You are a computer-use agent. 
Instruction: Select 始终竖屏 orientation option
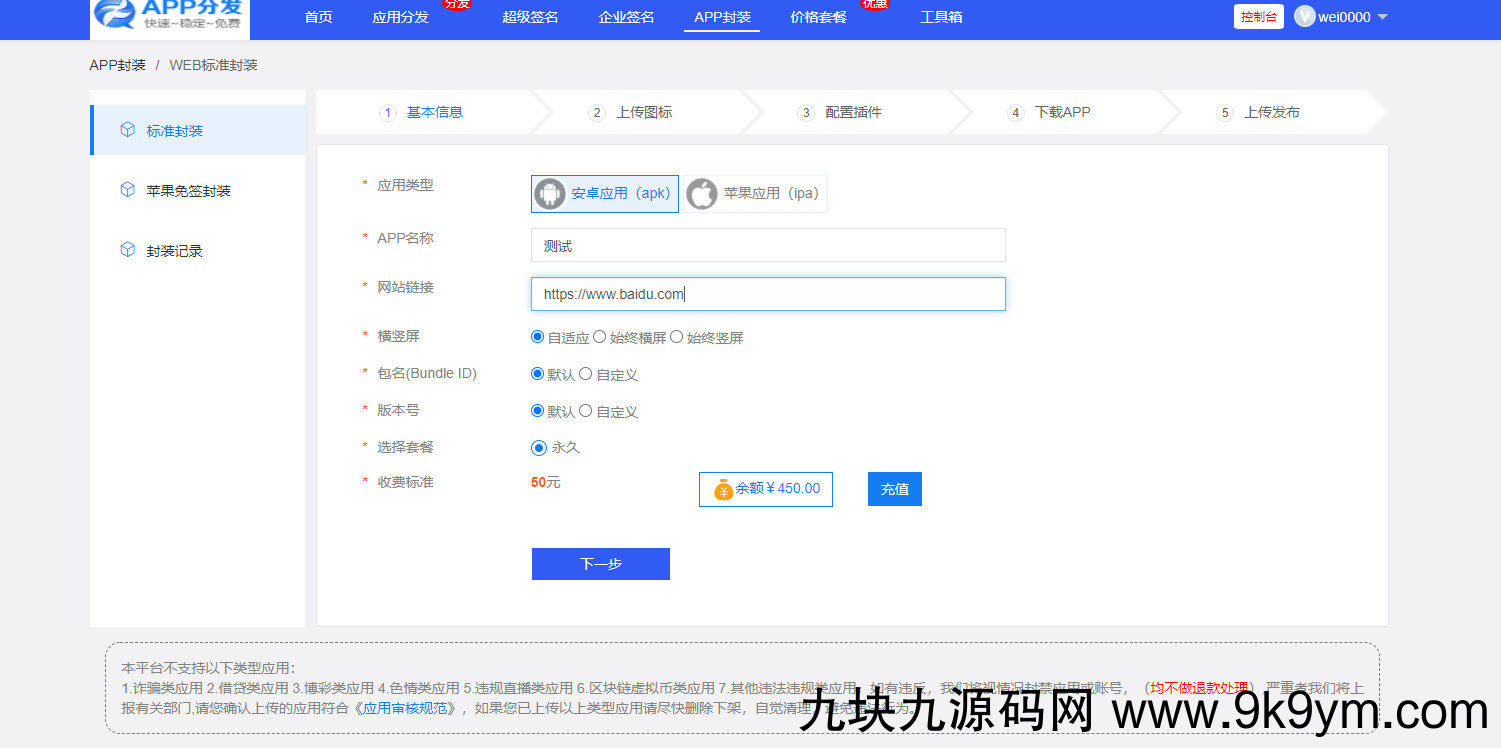coord(677,337)
